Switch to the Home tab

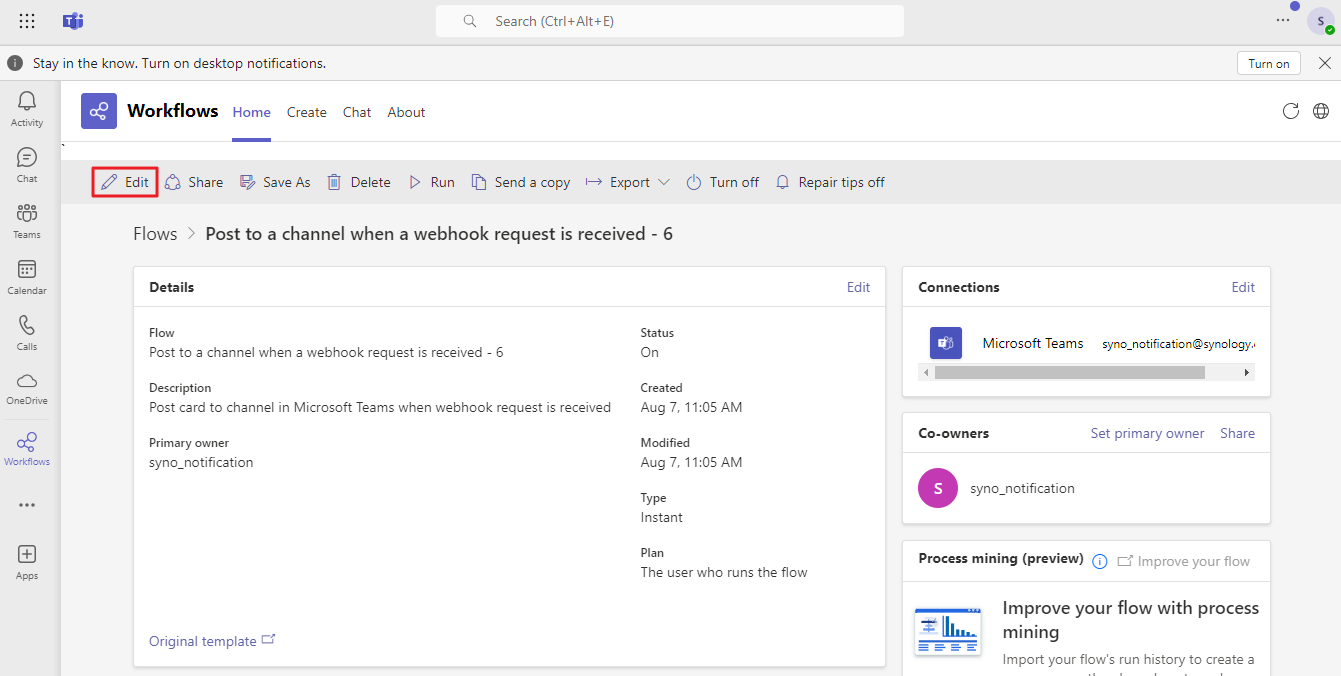pyautogui.click(x=252, y=112)
